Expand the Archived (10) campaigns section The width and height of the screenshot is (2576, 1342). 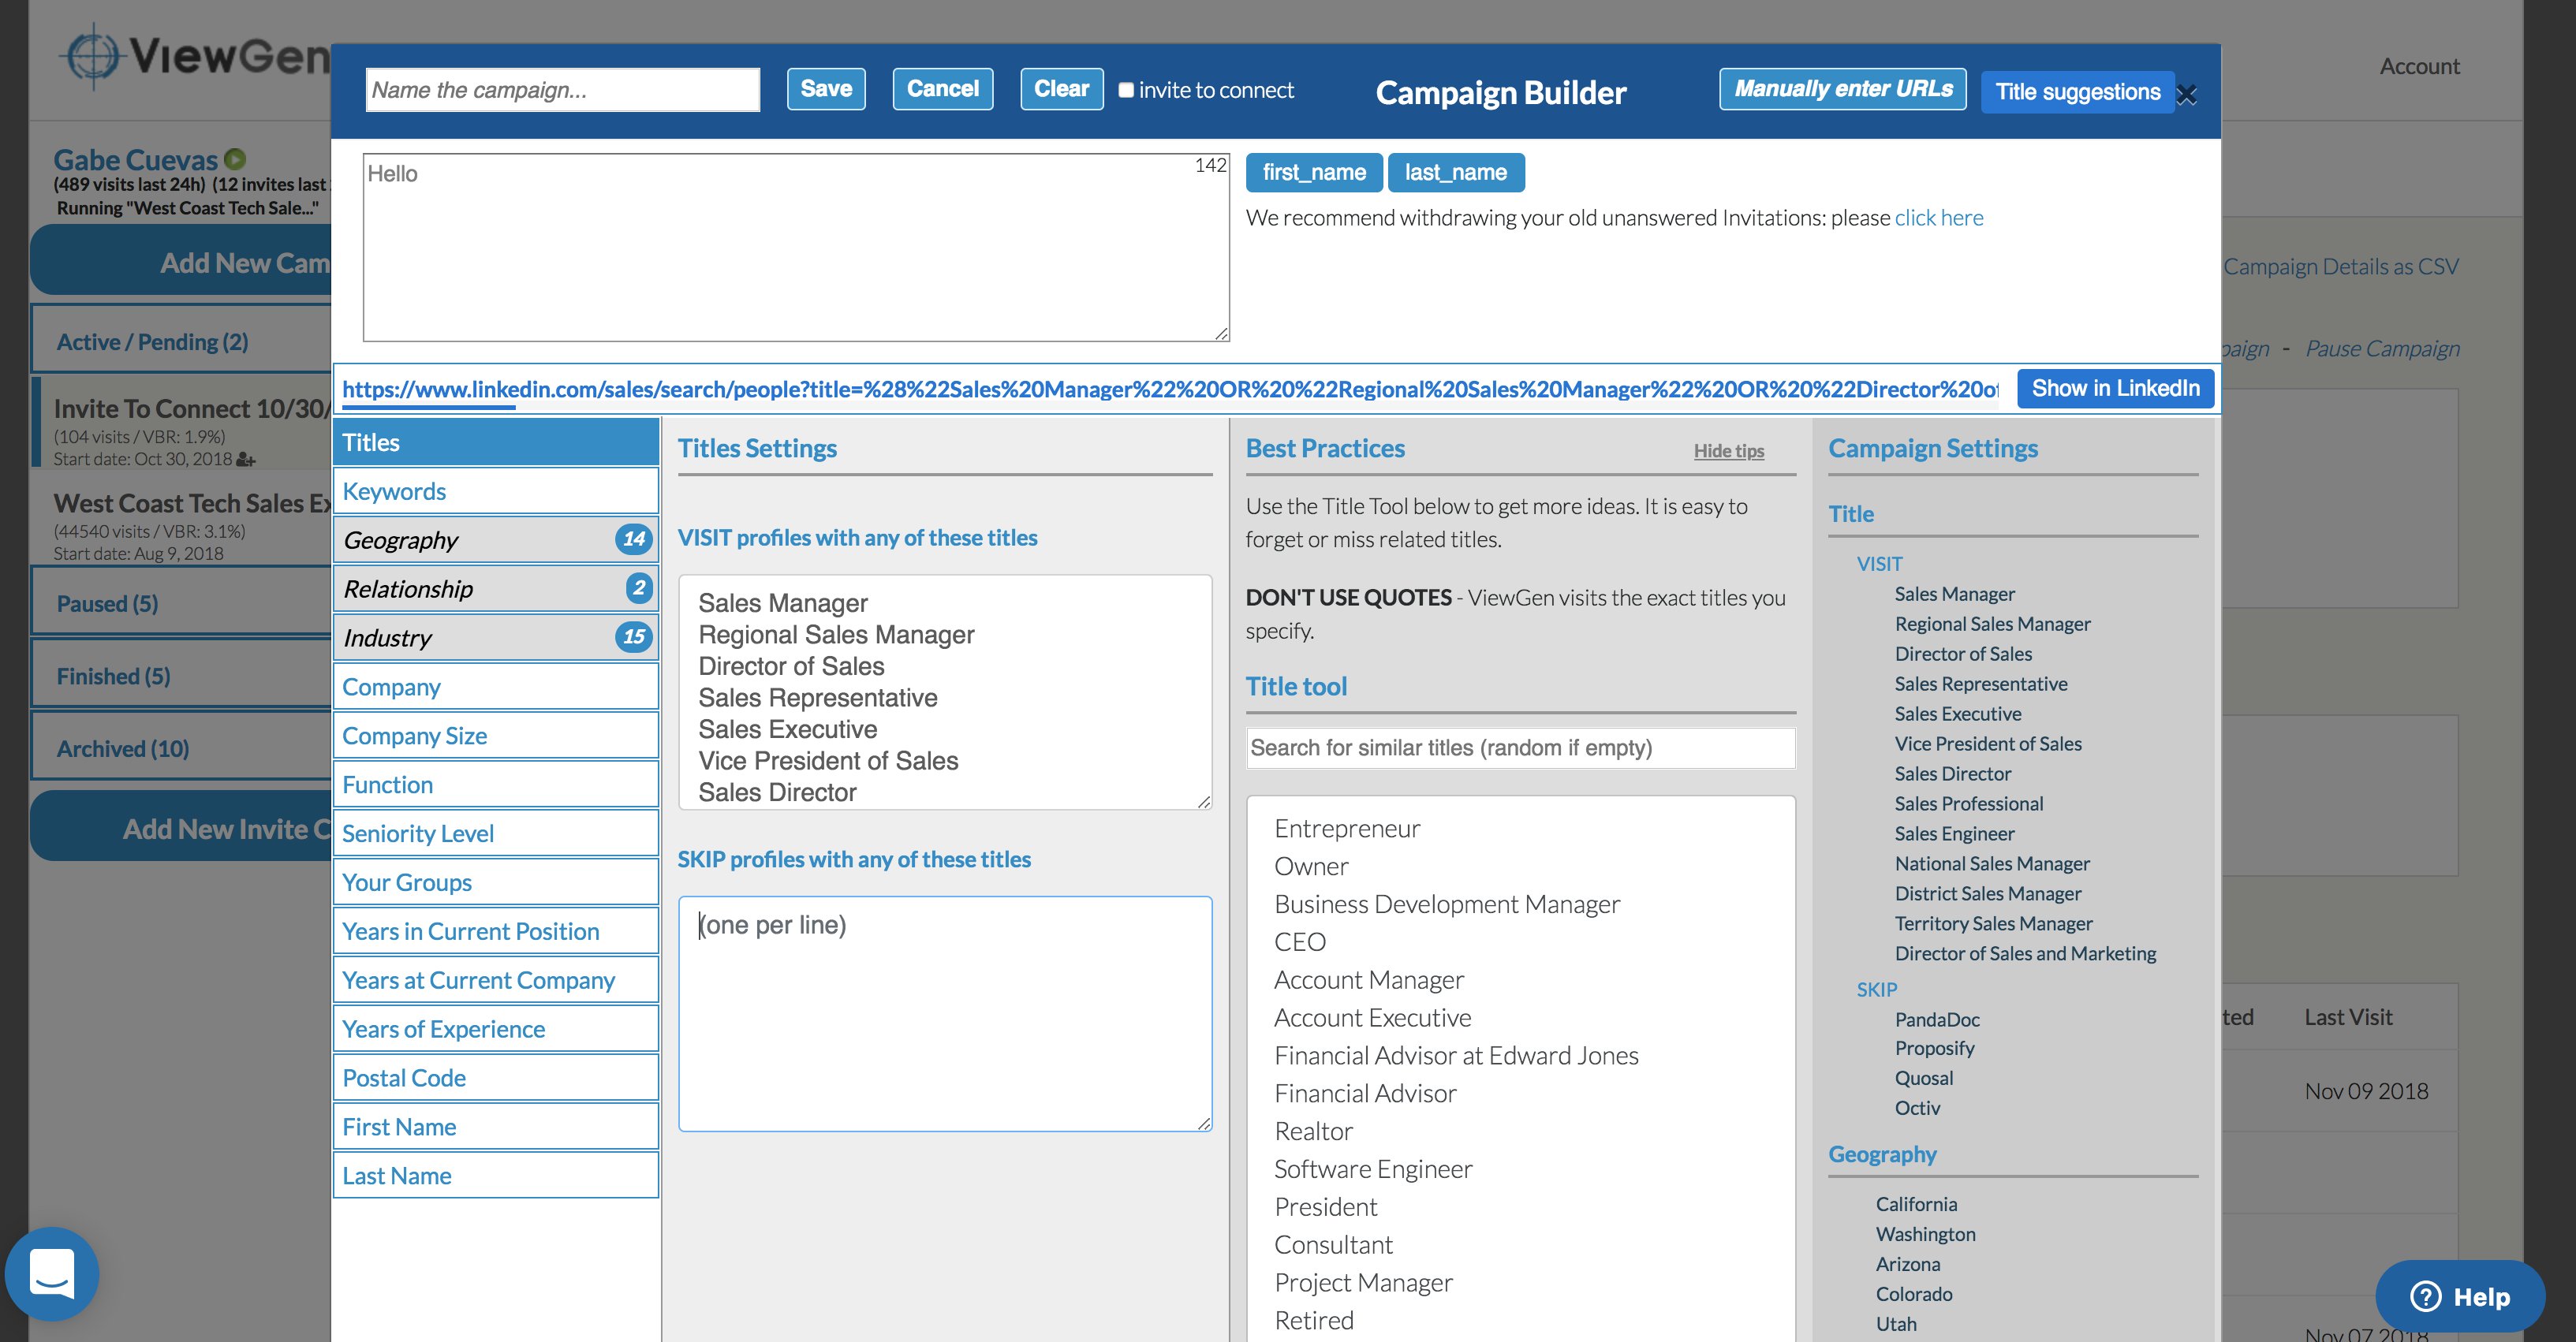(x=122, y=747)
